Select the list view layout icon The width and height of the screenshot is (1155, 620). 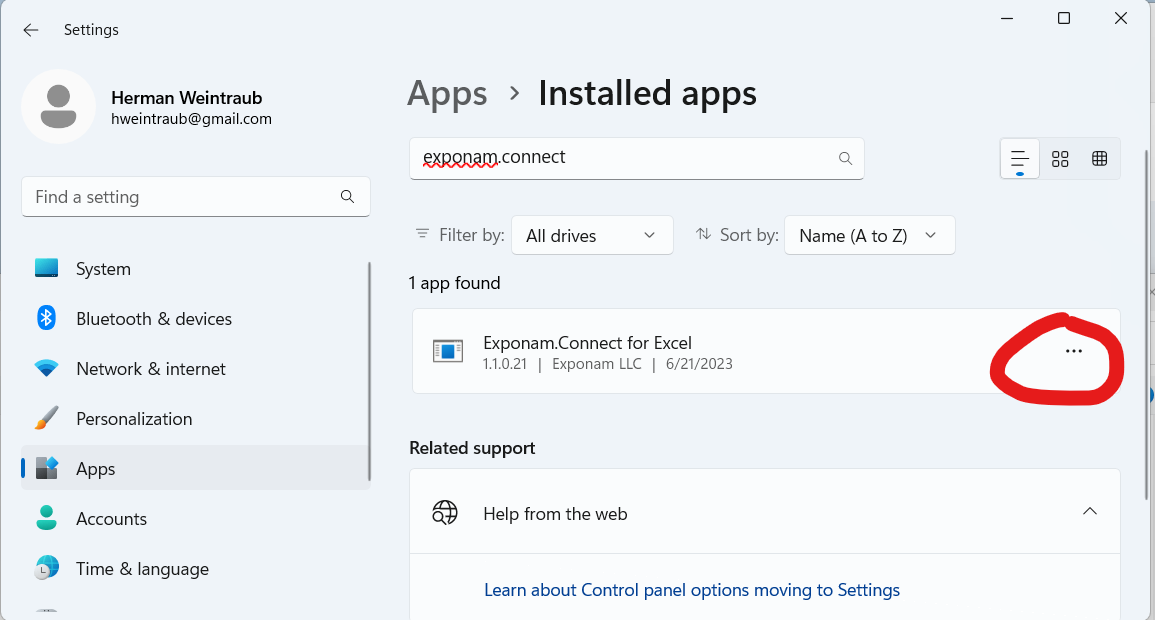(1020, 159)
